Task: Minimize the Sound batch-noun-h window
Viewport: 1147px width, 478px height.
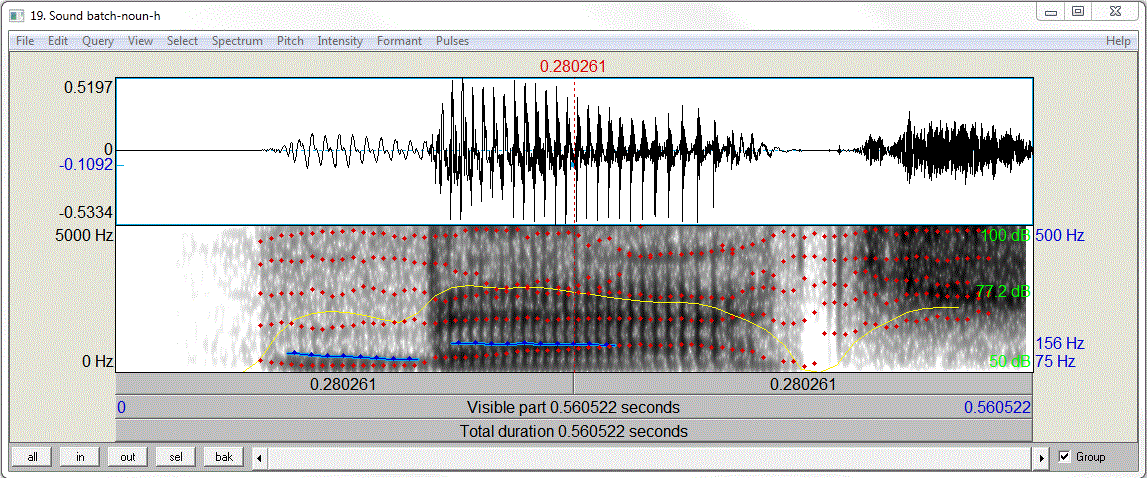Action: pyautogui.click(x=1053, y=12)
